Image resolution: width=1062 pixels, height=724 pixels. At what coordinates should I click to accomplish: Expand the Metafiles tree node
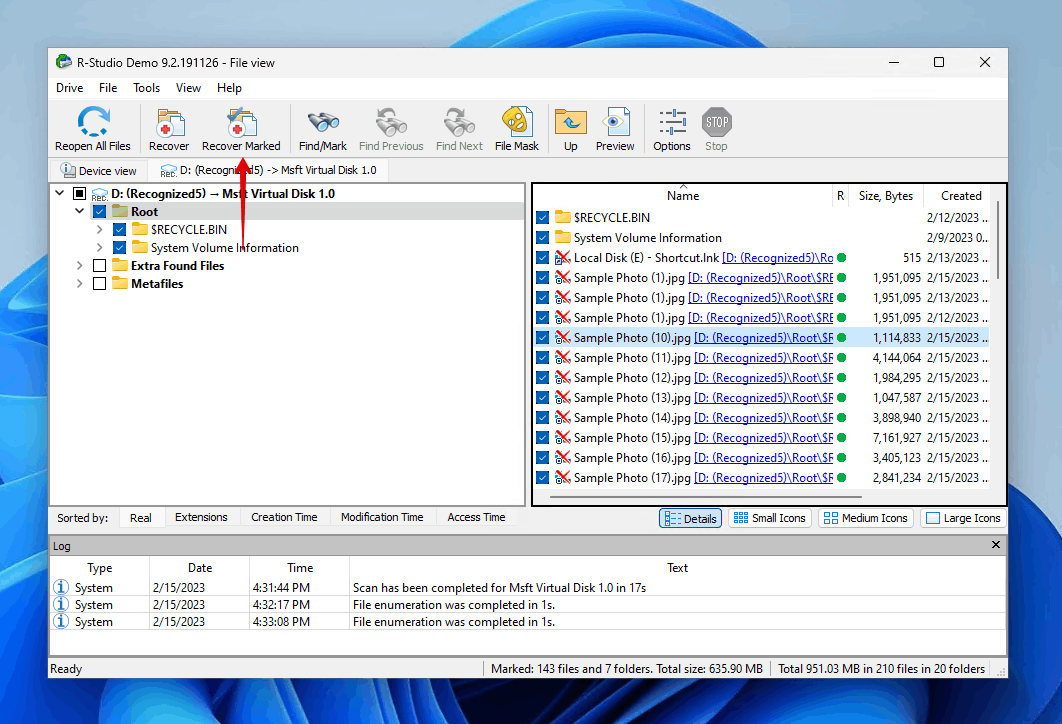[79, 283]
